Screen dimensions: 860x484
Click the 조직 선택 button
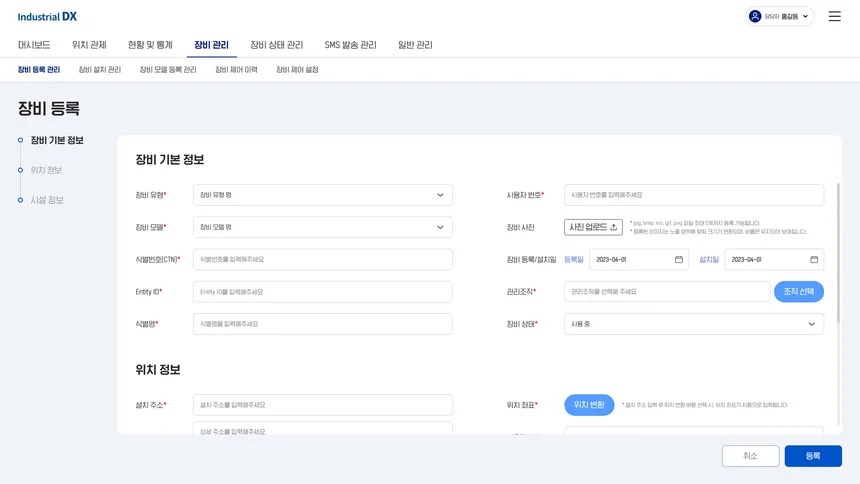[799, 291]
